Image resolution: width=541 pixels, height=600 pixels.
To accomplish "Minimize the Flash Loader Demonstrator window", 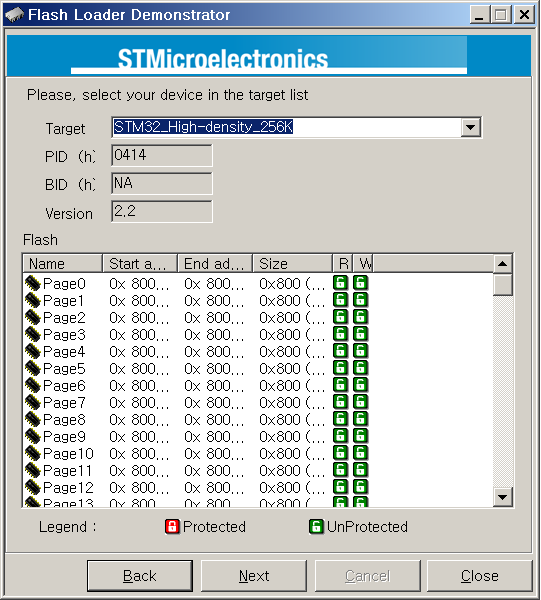I will click(479, 15).
